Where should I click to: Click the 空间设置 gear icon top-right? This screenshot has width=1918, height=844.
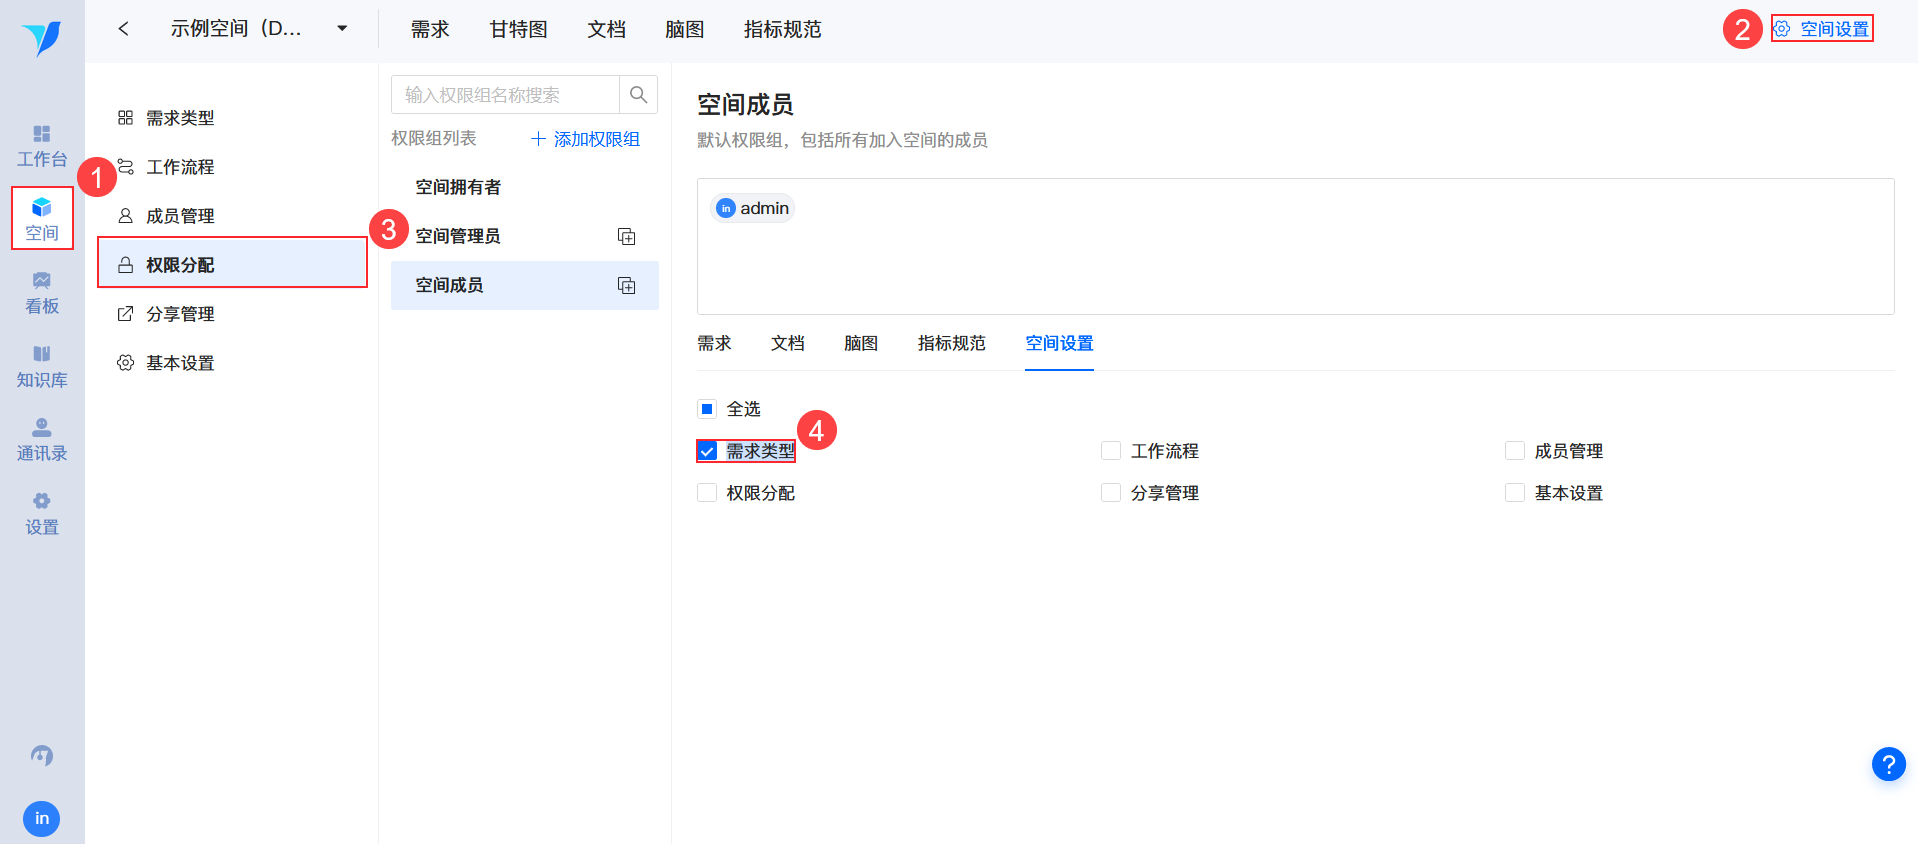tap(1783, 29)
